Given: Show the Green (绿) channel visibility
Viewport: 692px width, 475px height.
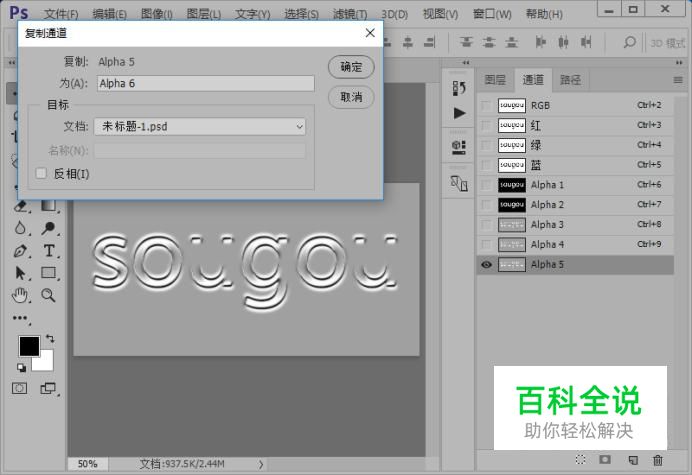Looking at the screenshot, I should pos(486,145).
